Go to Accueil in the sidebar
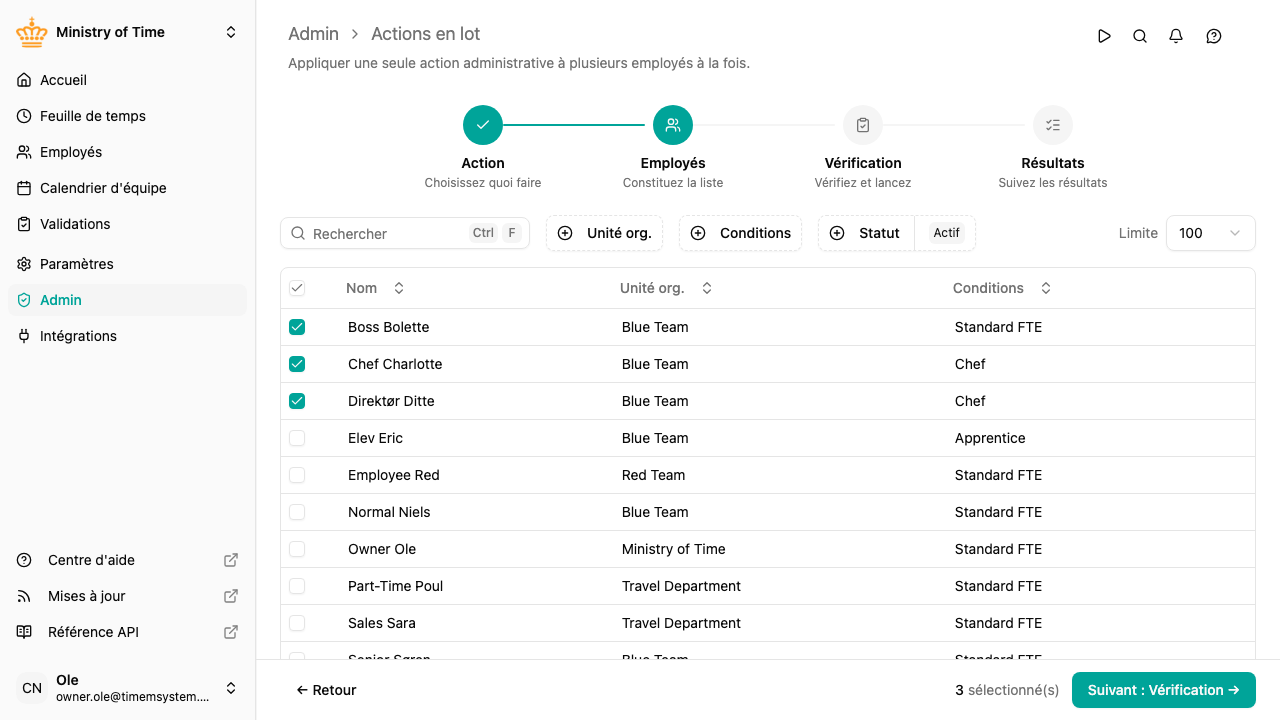1280x720 pixels. pos(127,80)
